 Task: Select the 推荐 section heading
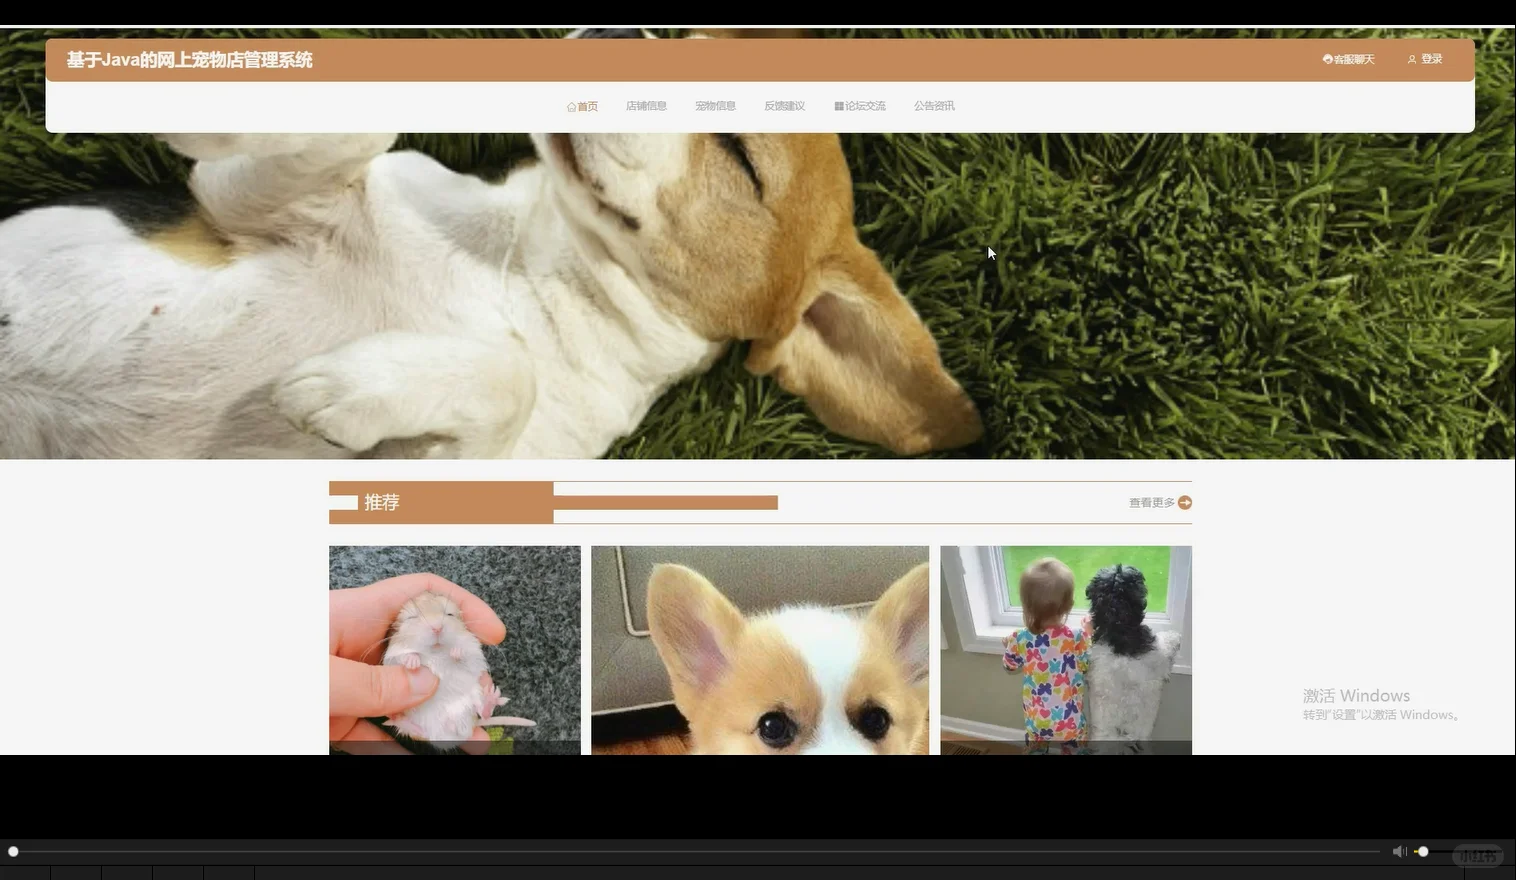382,503
